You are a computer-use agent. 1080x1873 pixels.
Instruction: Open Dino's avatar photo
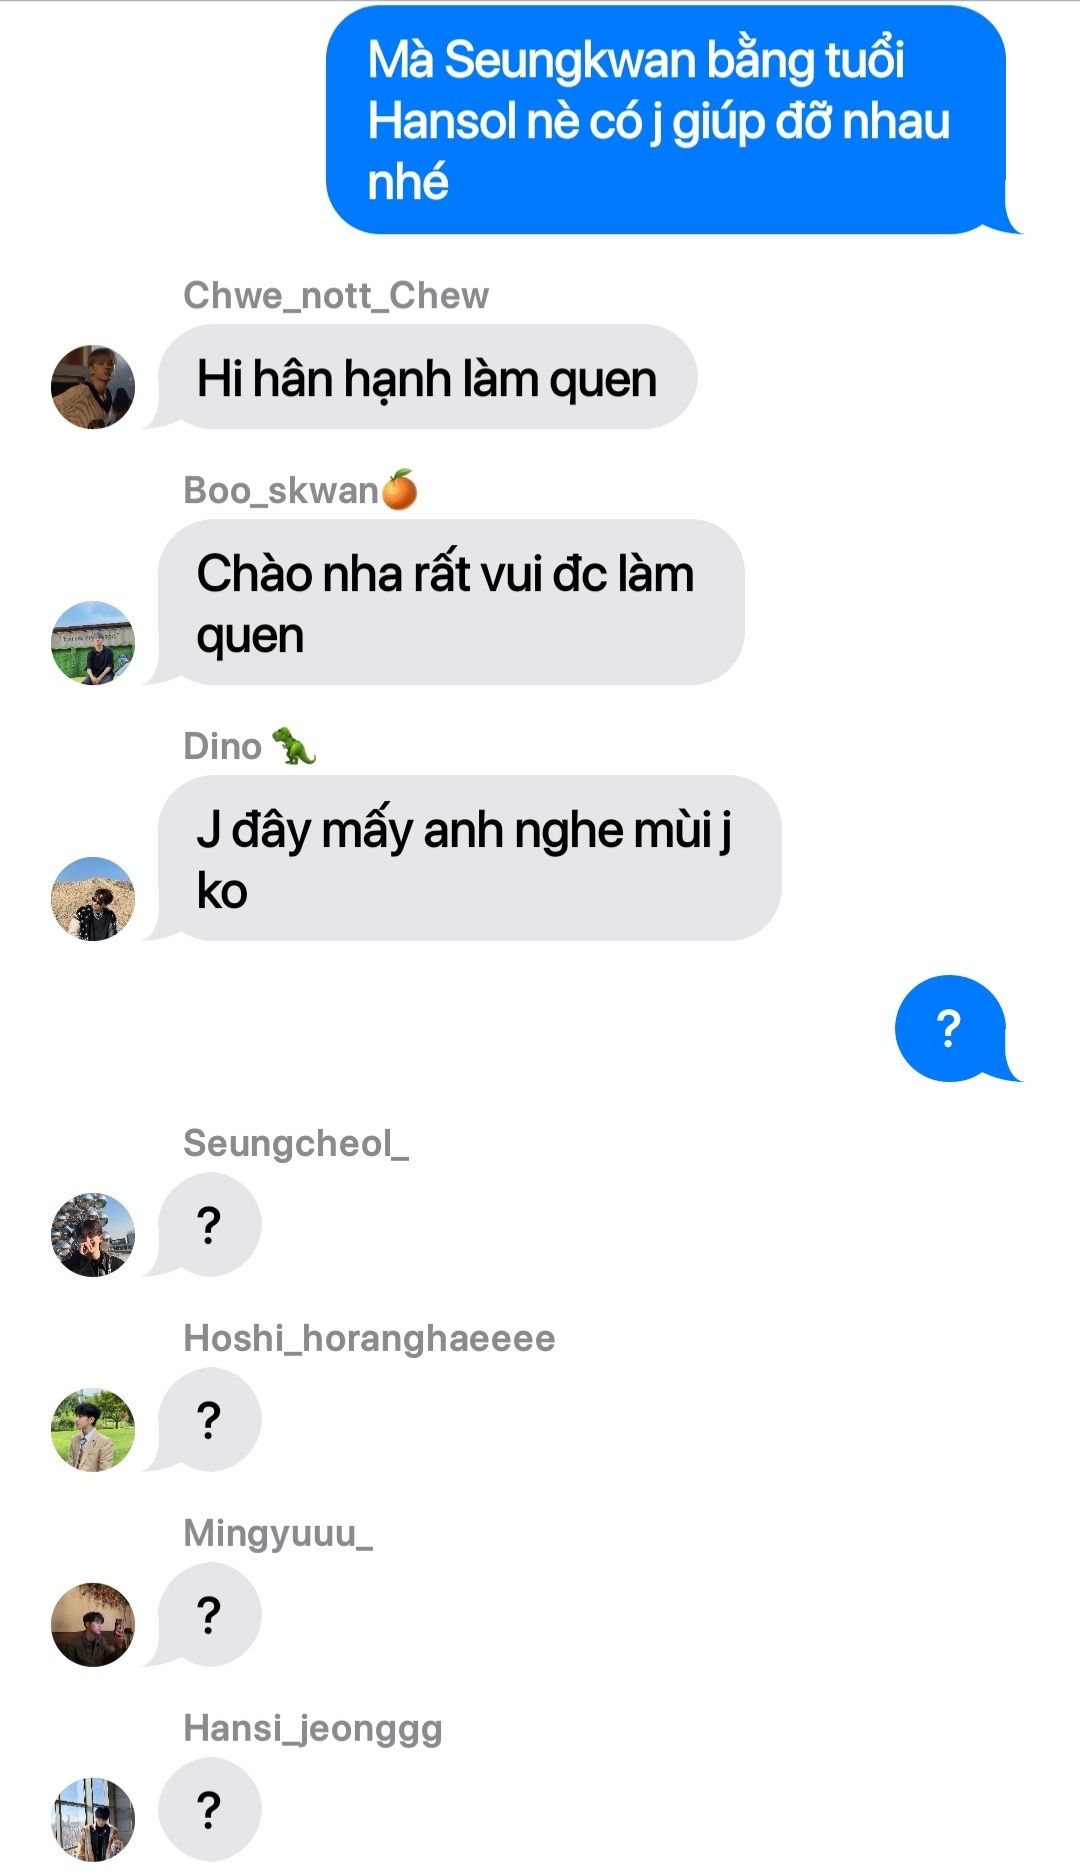tap(93, 899)
